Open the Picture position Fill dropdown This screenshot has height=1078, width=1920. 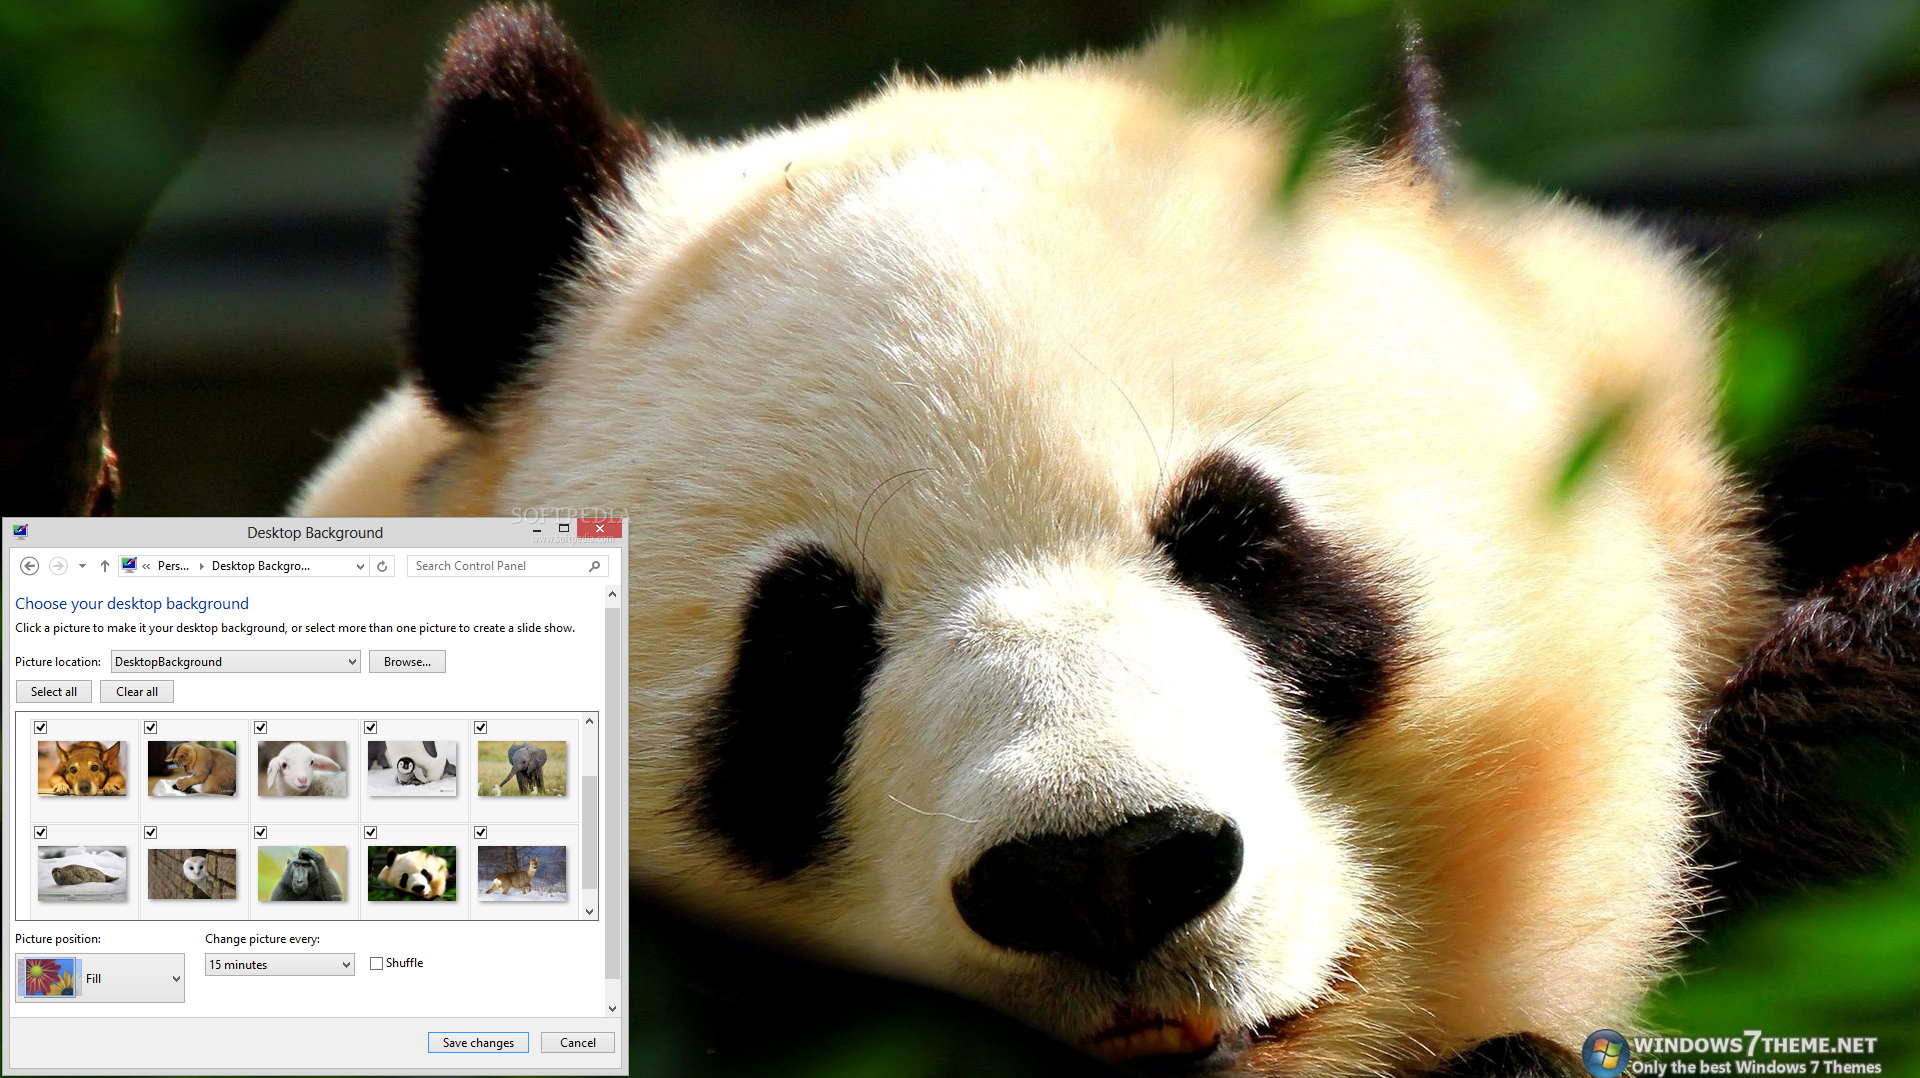point(100,978)
